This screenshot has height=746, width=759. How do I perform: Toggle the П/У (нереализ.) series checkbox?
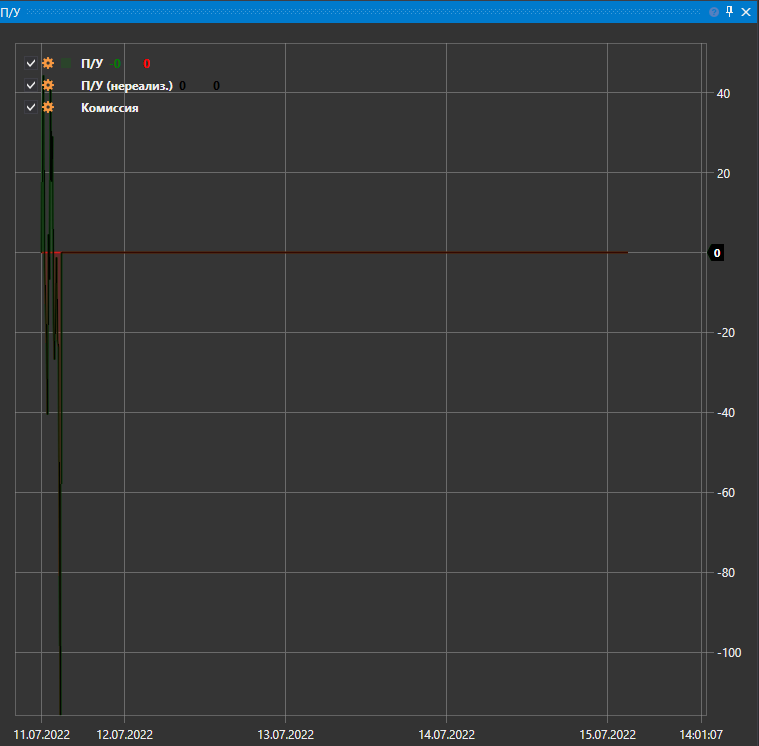(x=31, y=86)
